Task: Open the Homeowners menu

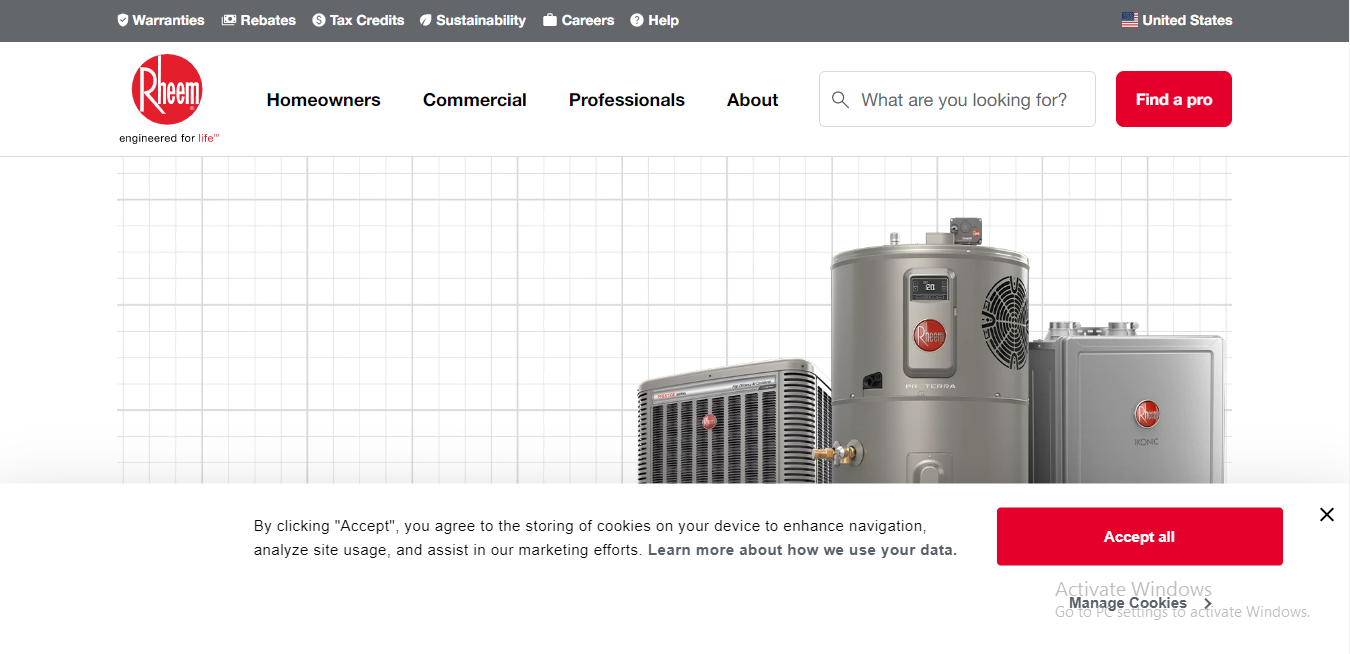Action: pyautogui.click(x=324, y=100)
